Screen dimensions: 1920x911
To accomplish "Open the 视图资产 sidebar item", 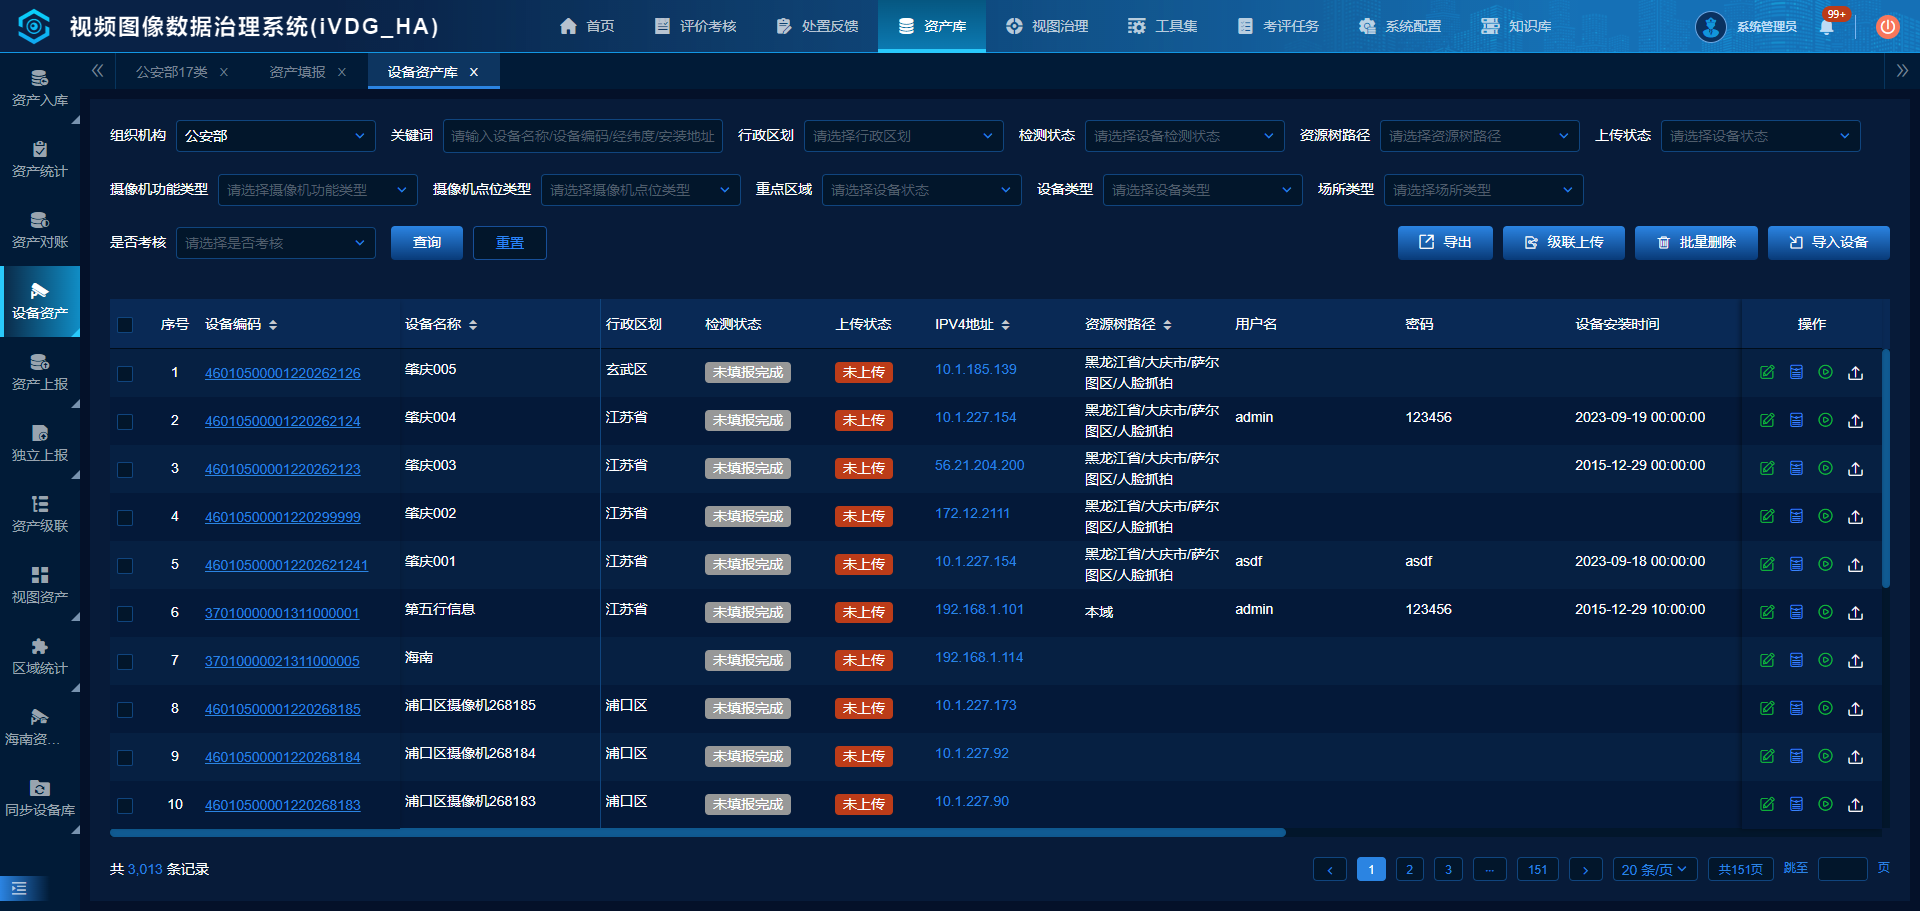I will coord(40,586).
